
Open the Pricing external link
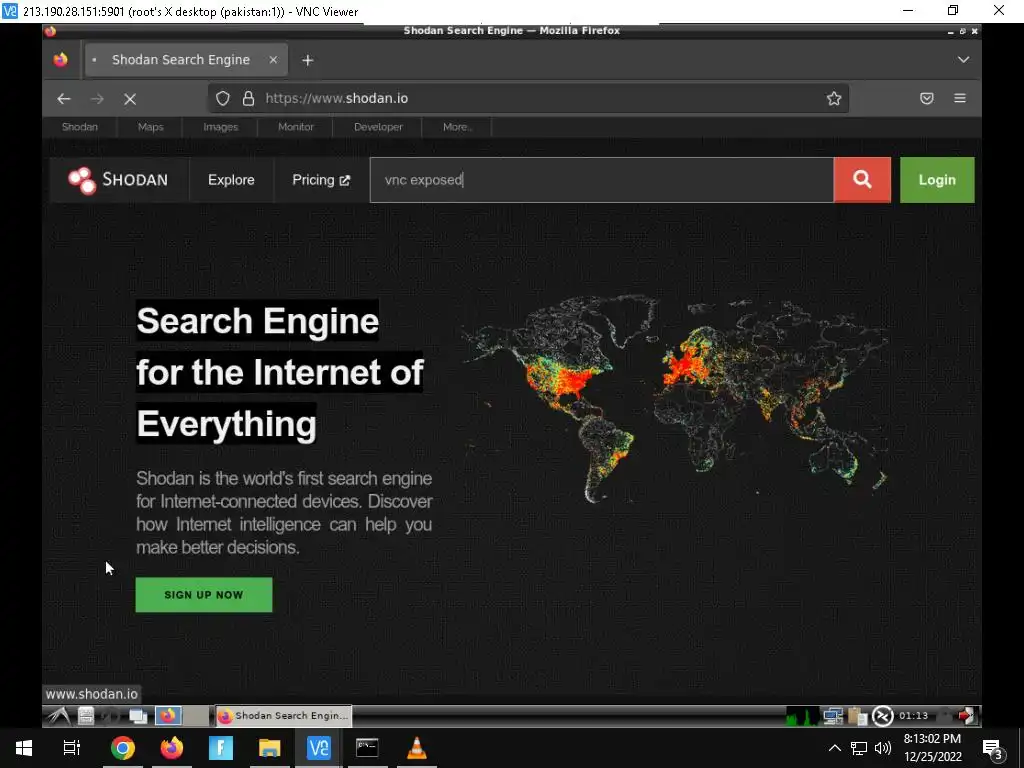[x=321, y=180]
